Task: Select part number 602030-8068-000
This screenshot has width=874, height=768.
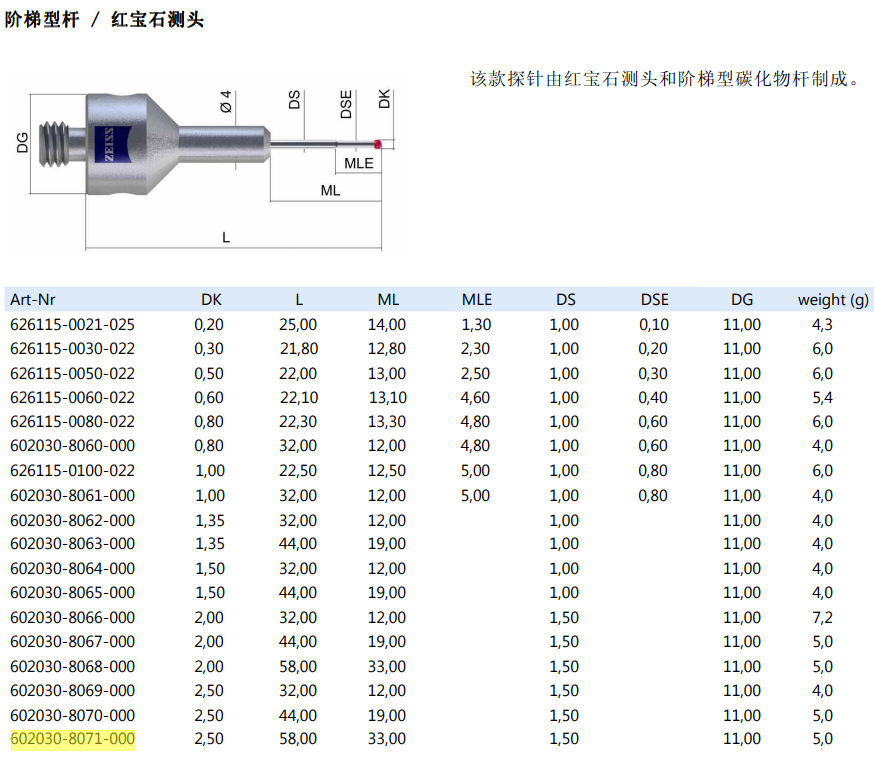Action: [x=71, y=666]
